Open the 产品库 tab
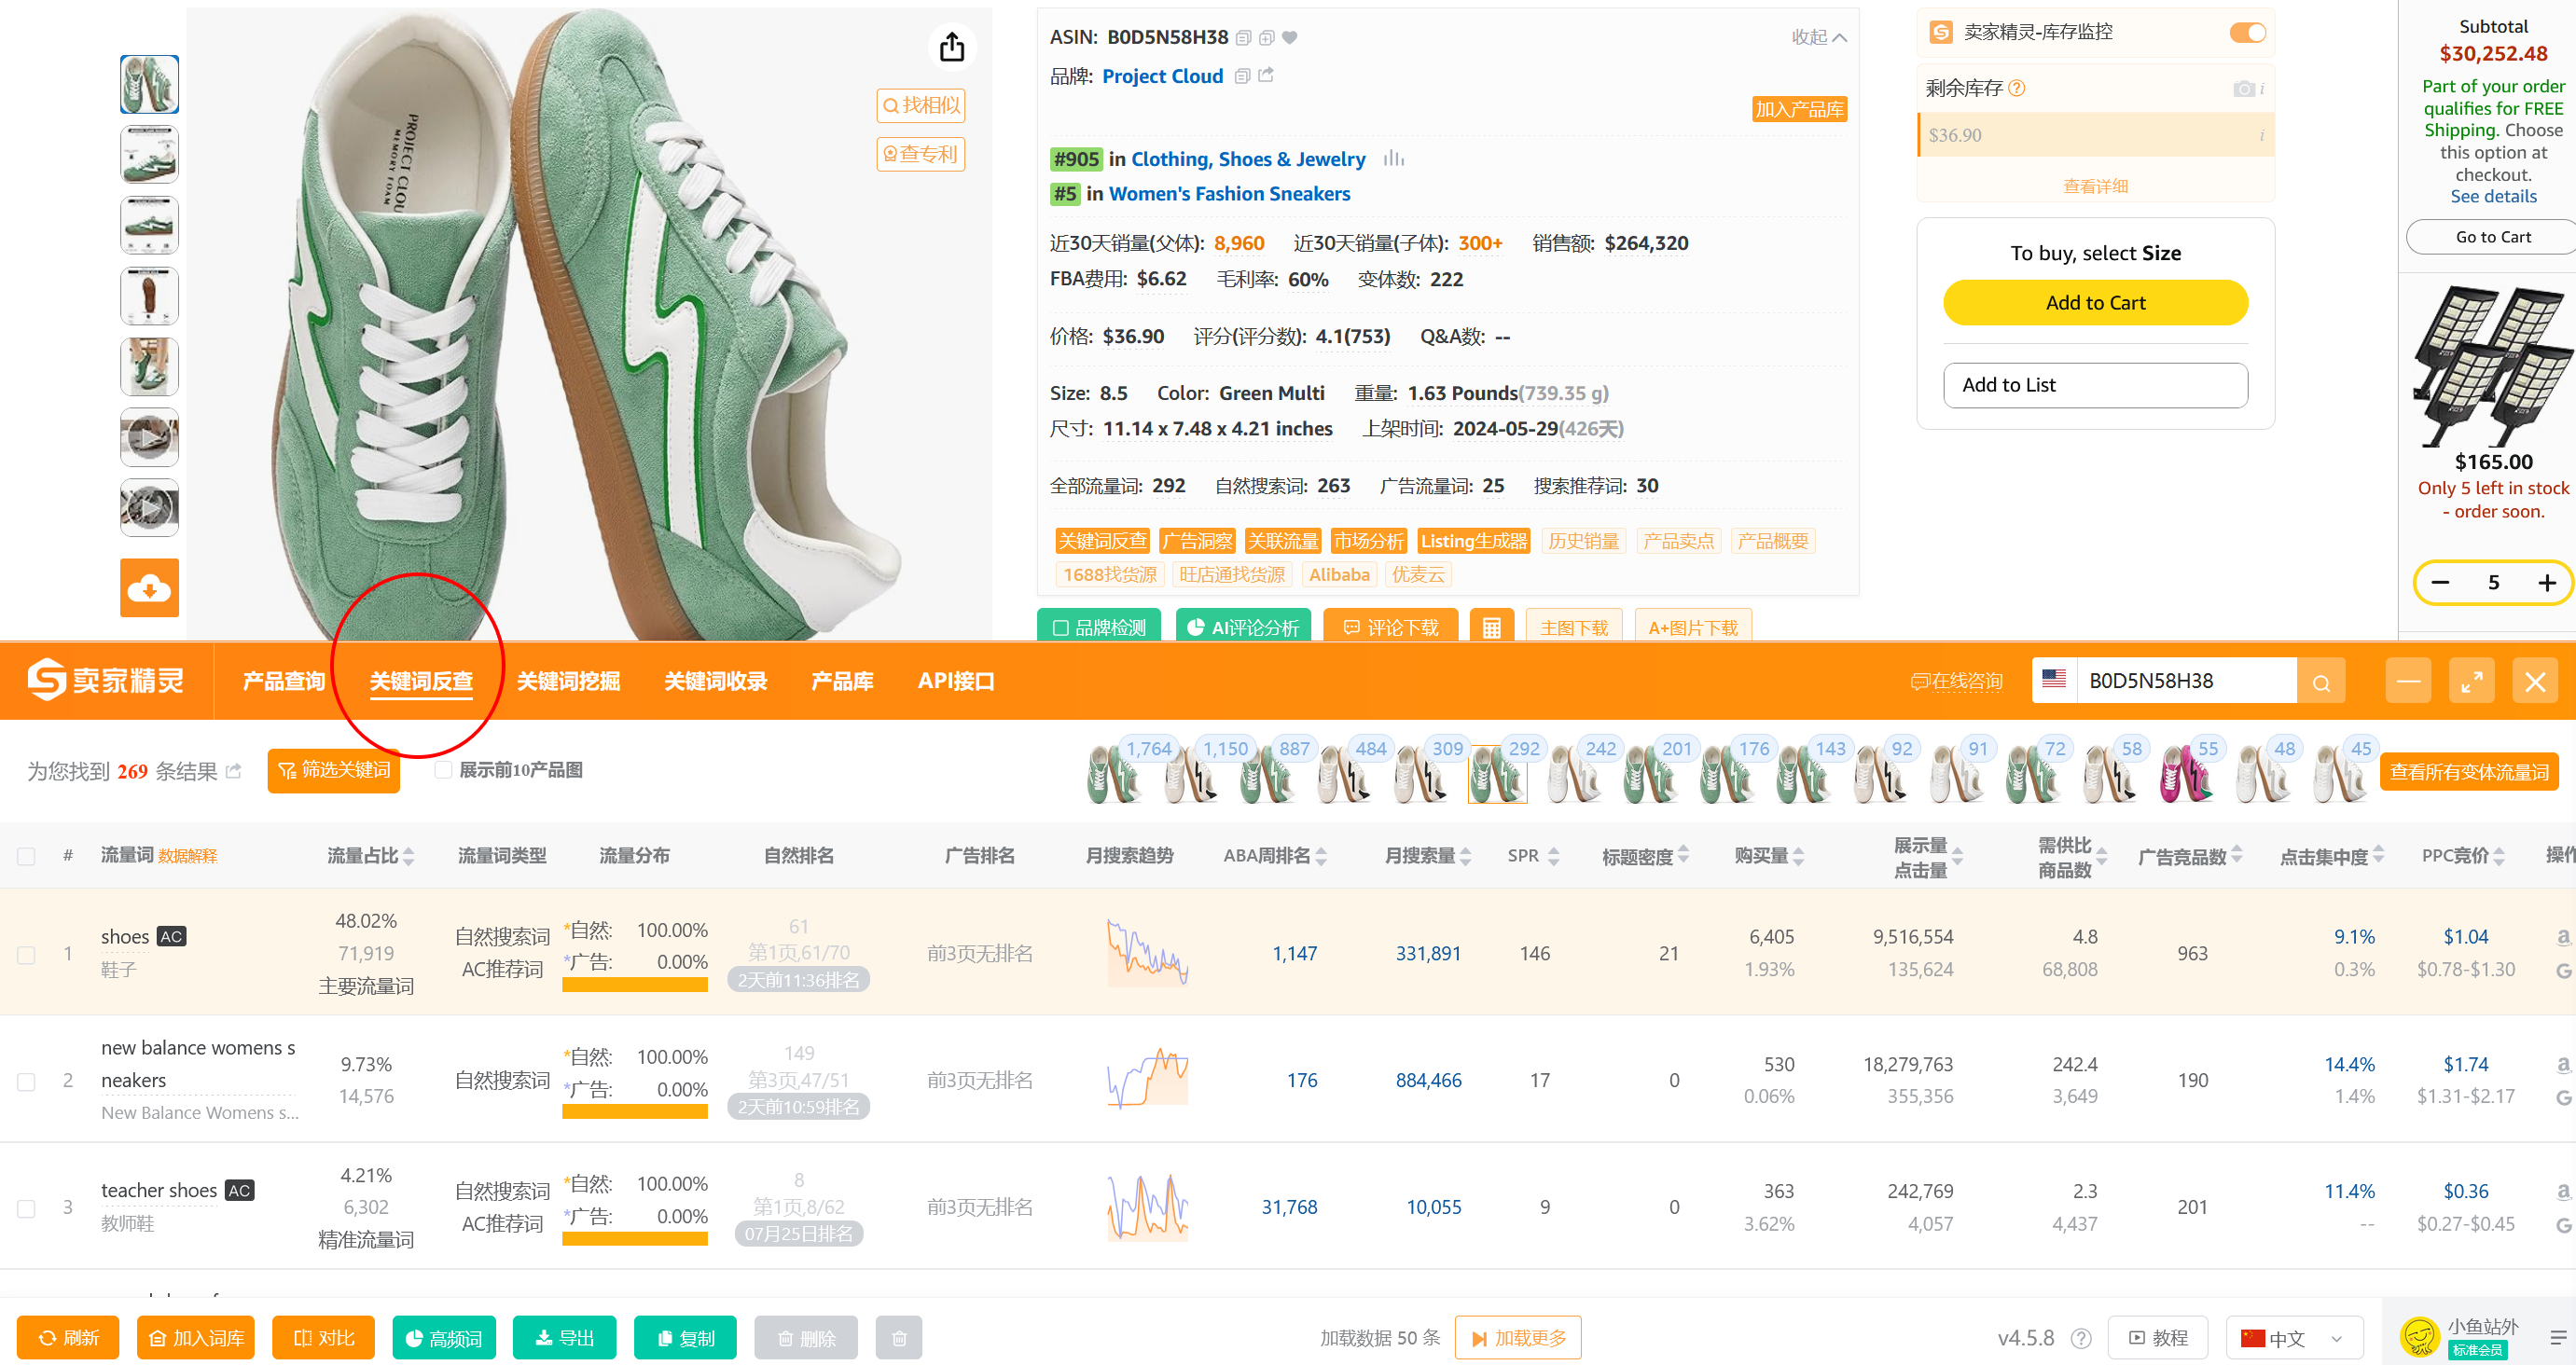 click(x=842, y=681)
